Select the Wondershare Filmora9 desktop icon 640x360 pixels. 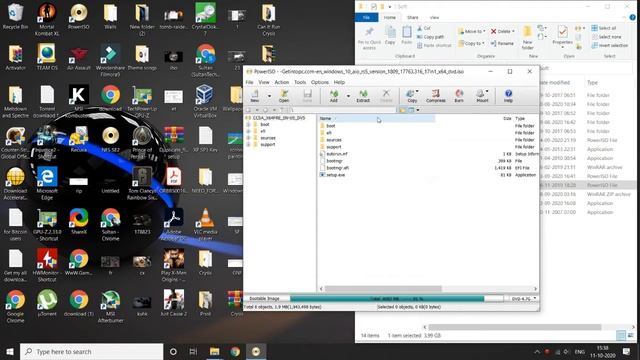point(110,60)
